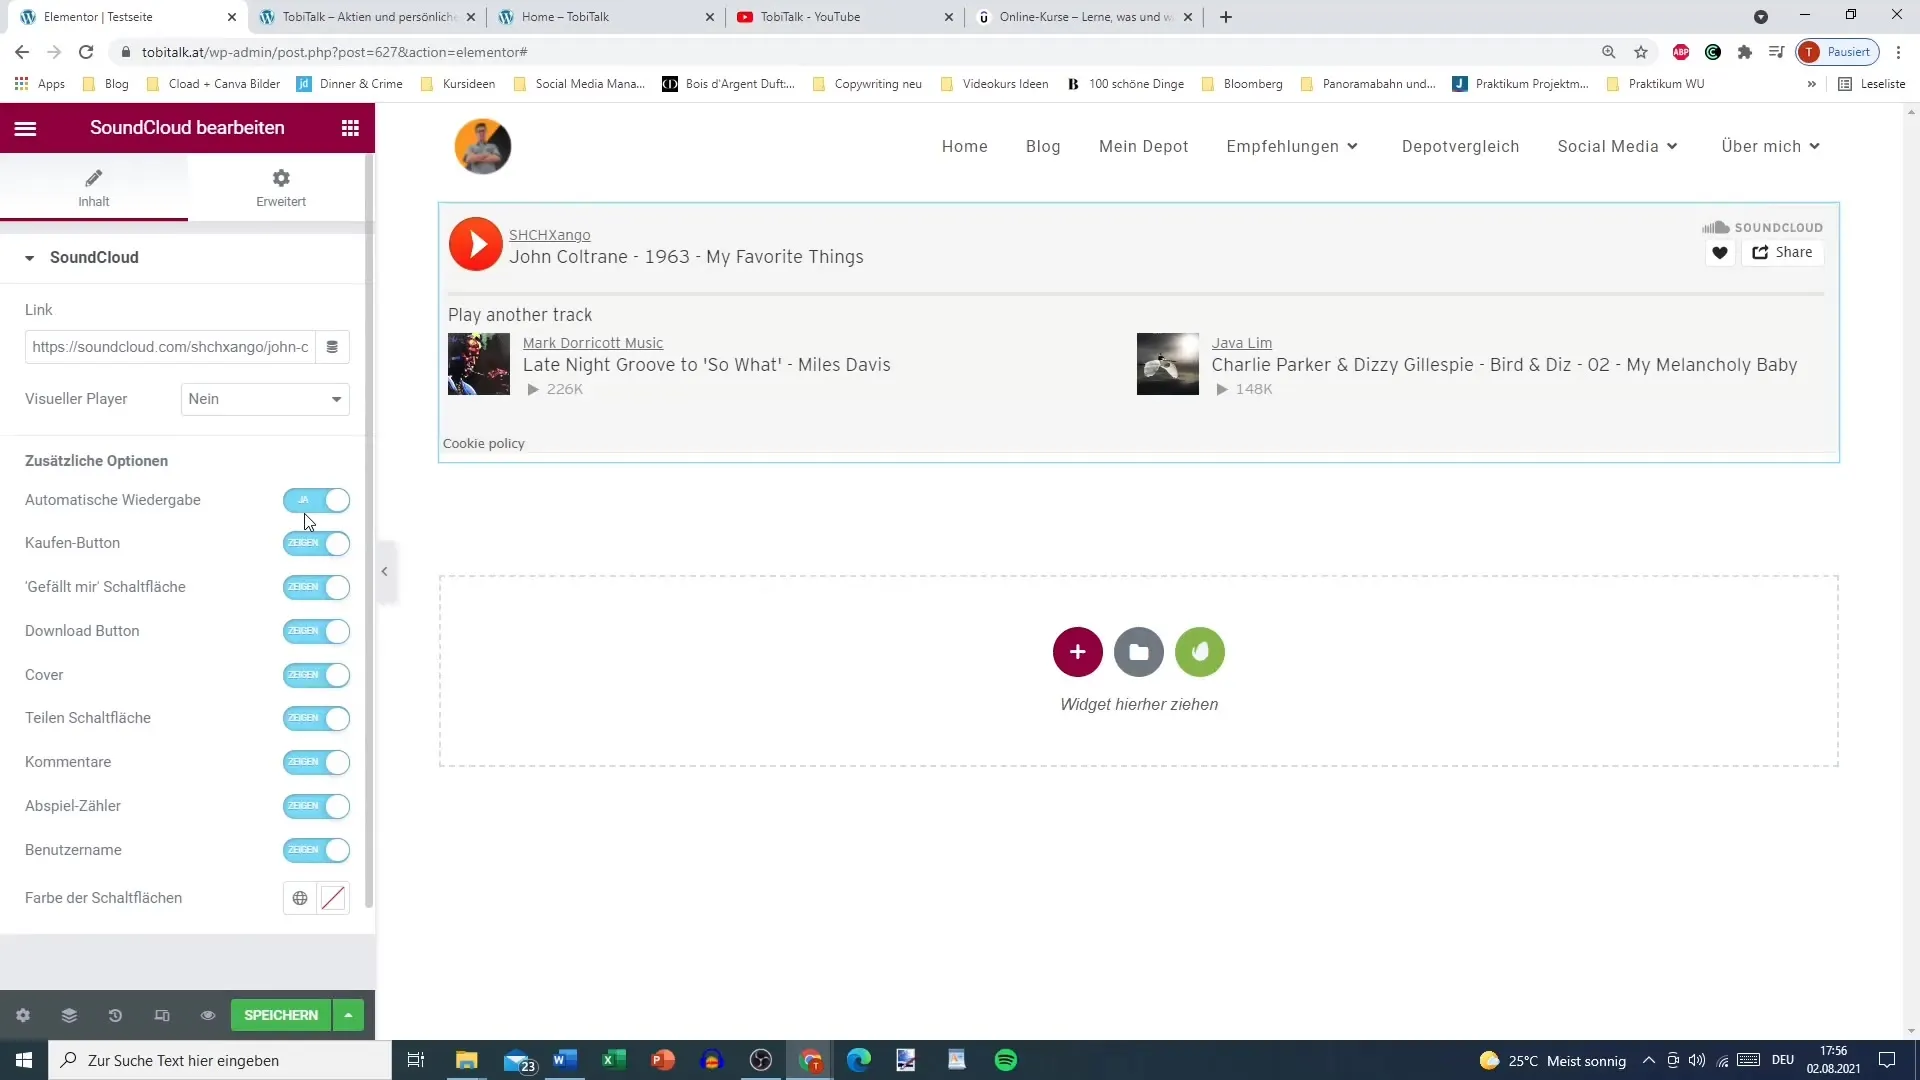
Task: Click the green Envato leaf icon
Action: pyautogui.click(x=1200, y=652)
